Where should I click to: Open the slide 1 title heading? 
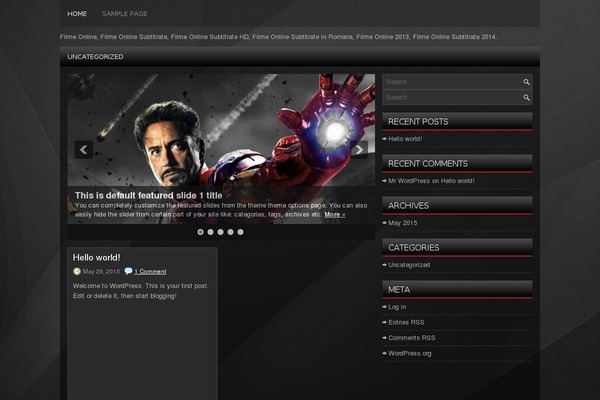click(x=148, y=195)
